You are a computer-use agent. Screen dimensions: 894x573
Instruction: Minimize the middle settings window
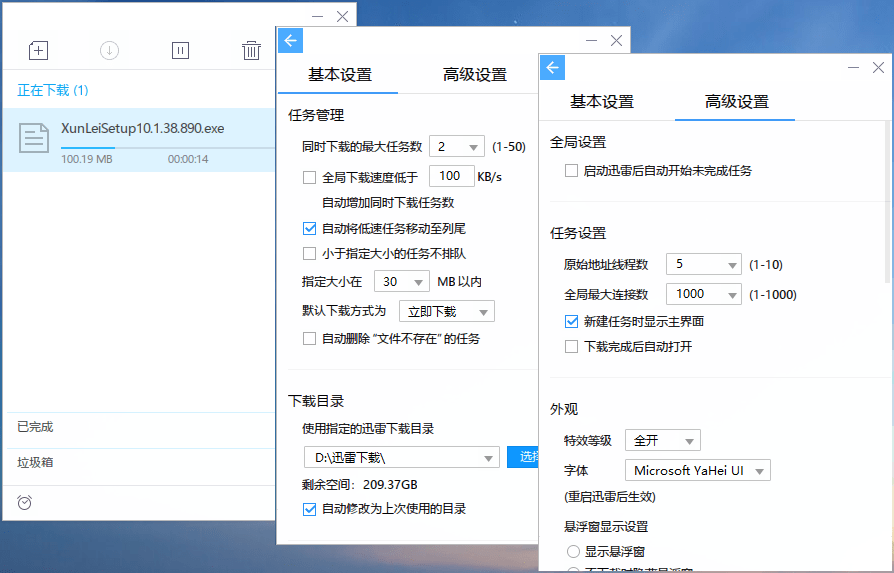coord(591,40)
